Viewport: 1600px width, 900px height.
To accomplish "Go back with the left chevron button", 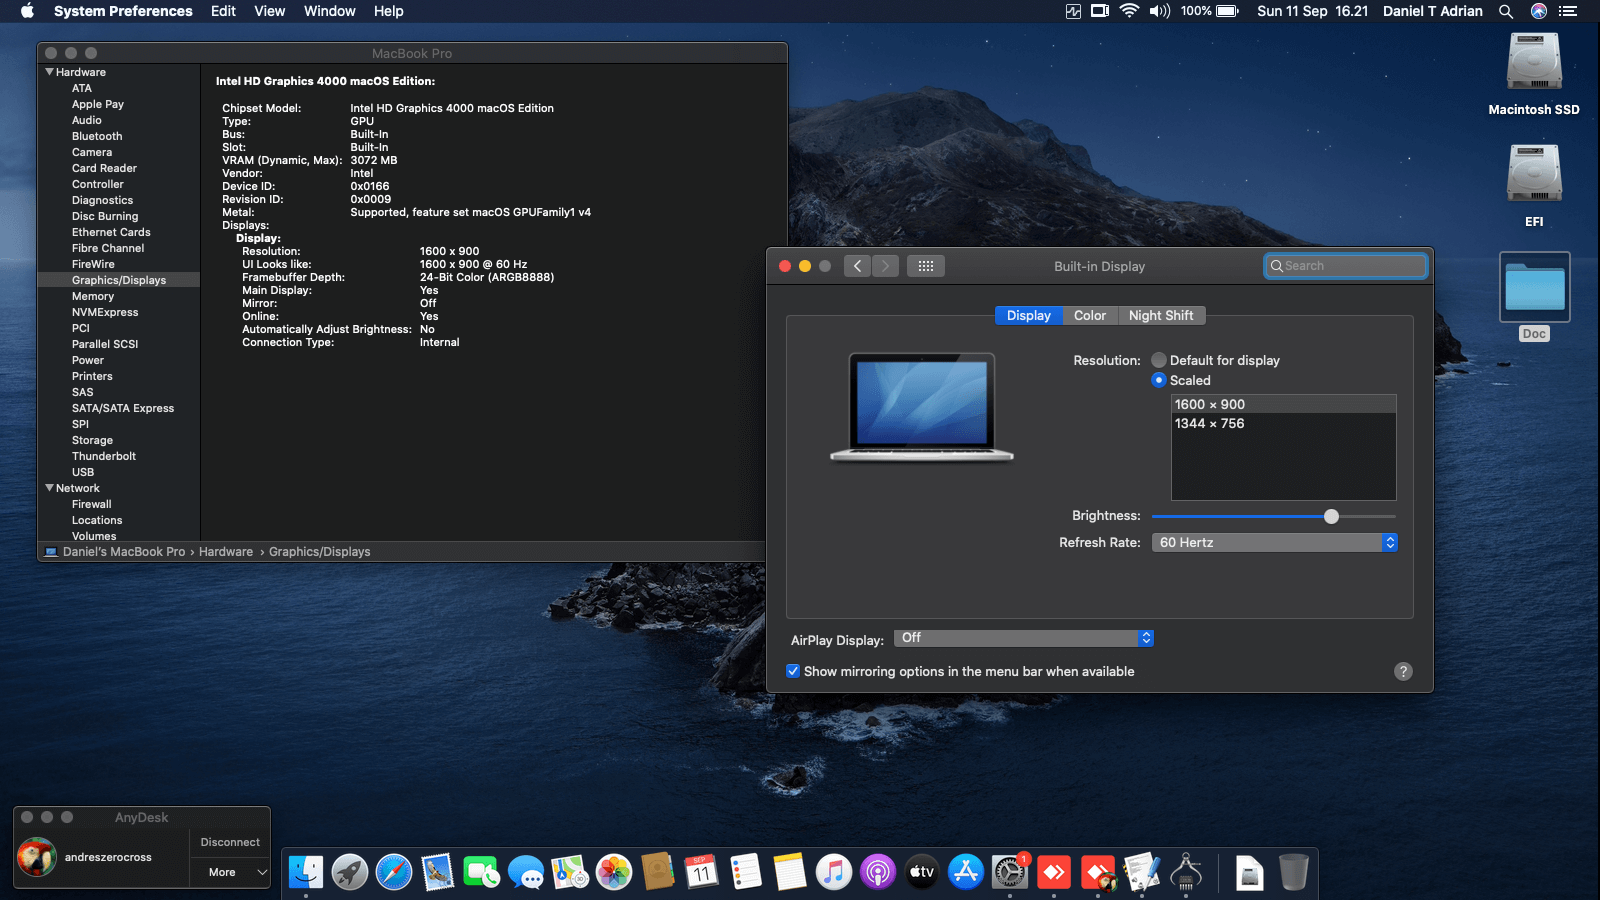I will tap(857, 266).
